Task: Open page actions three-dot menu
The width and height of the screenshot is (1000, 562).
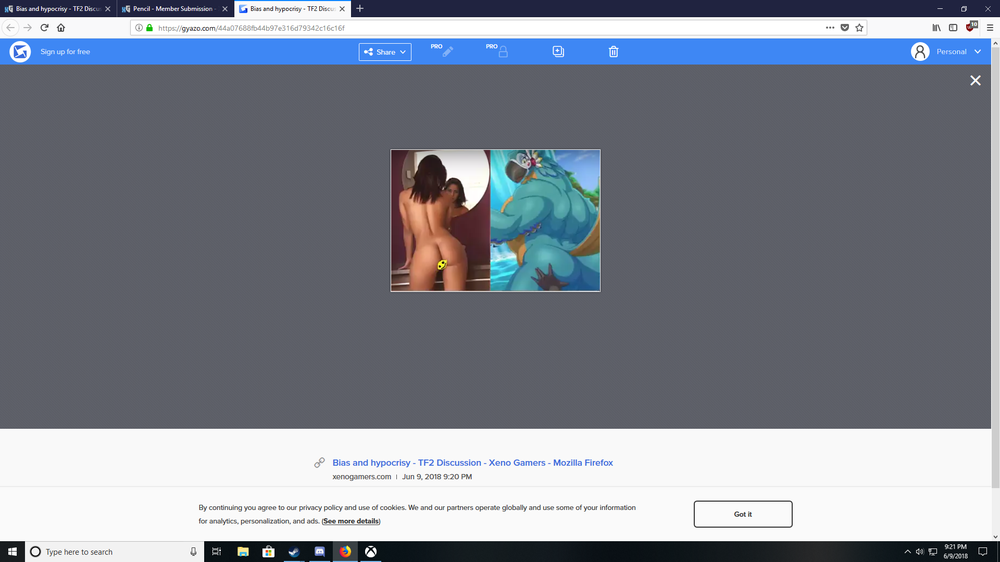Action: point(830,27)
